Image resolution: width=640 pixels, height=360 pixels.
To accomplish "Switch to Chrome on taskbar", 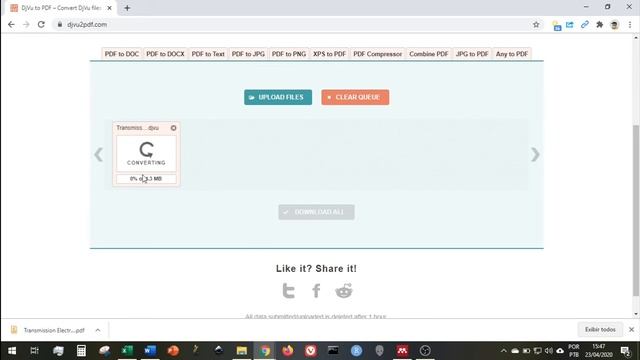I will point(265,351).
